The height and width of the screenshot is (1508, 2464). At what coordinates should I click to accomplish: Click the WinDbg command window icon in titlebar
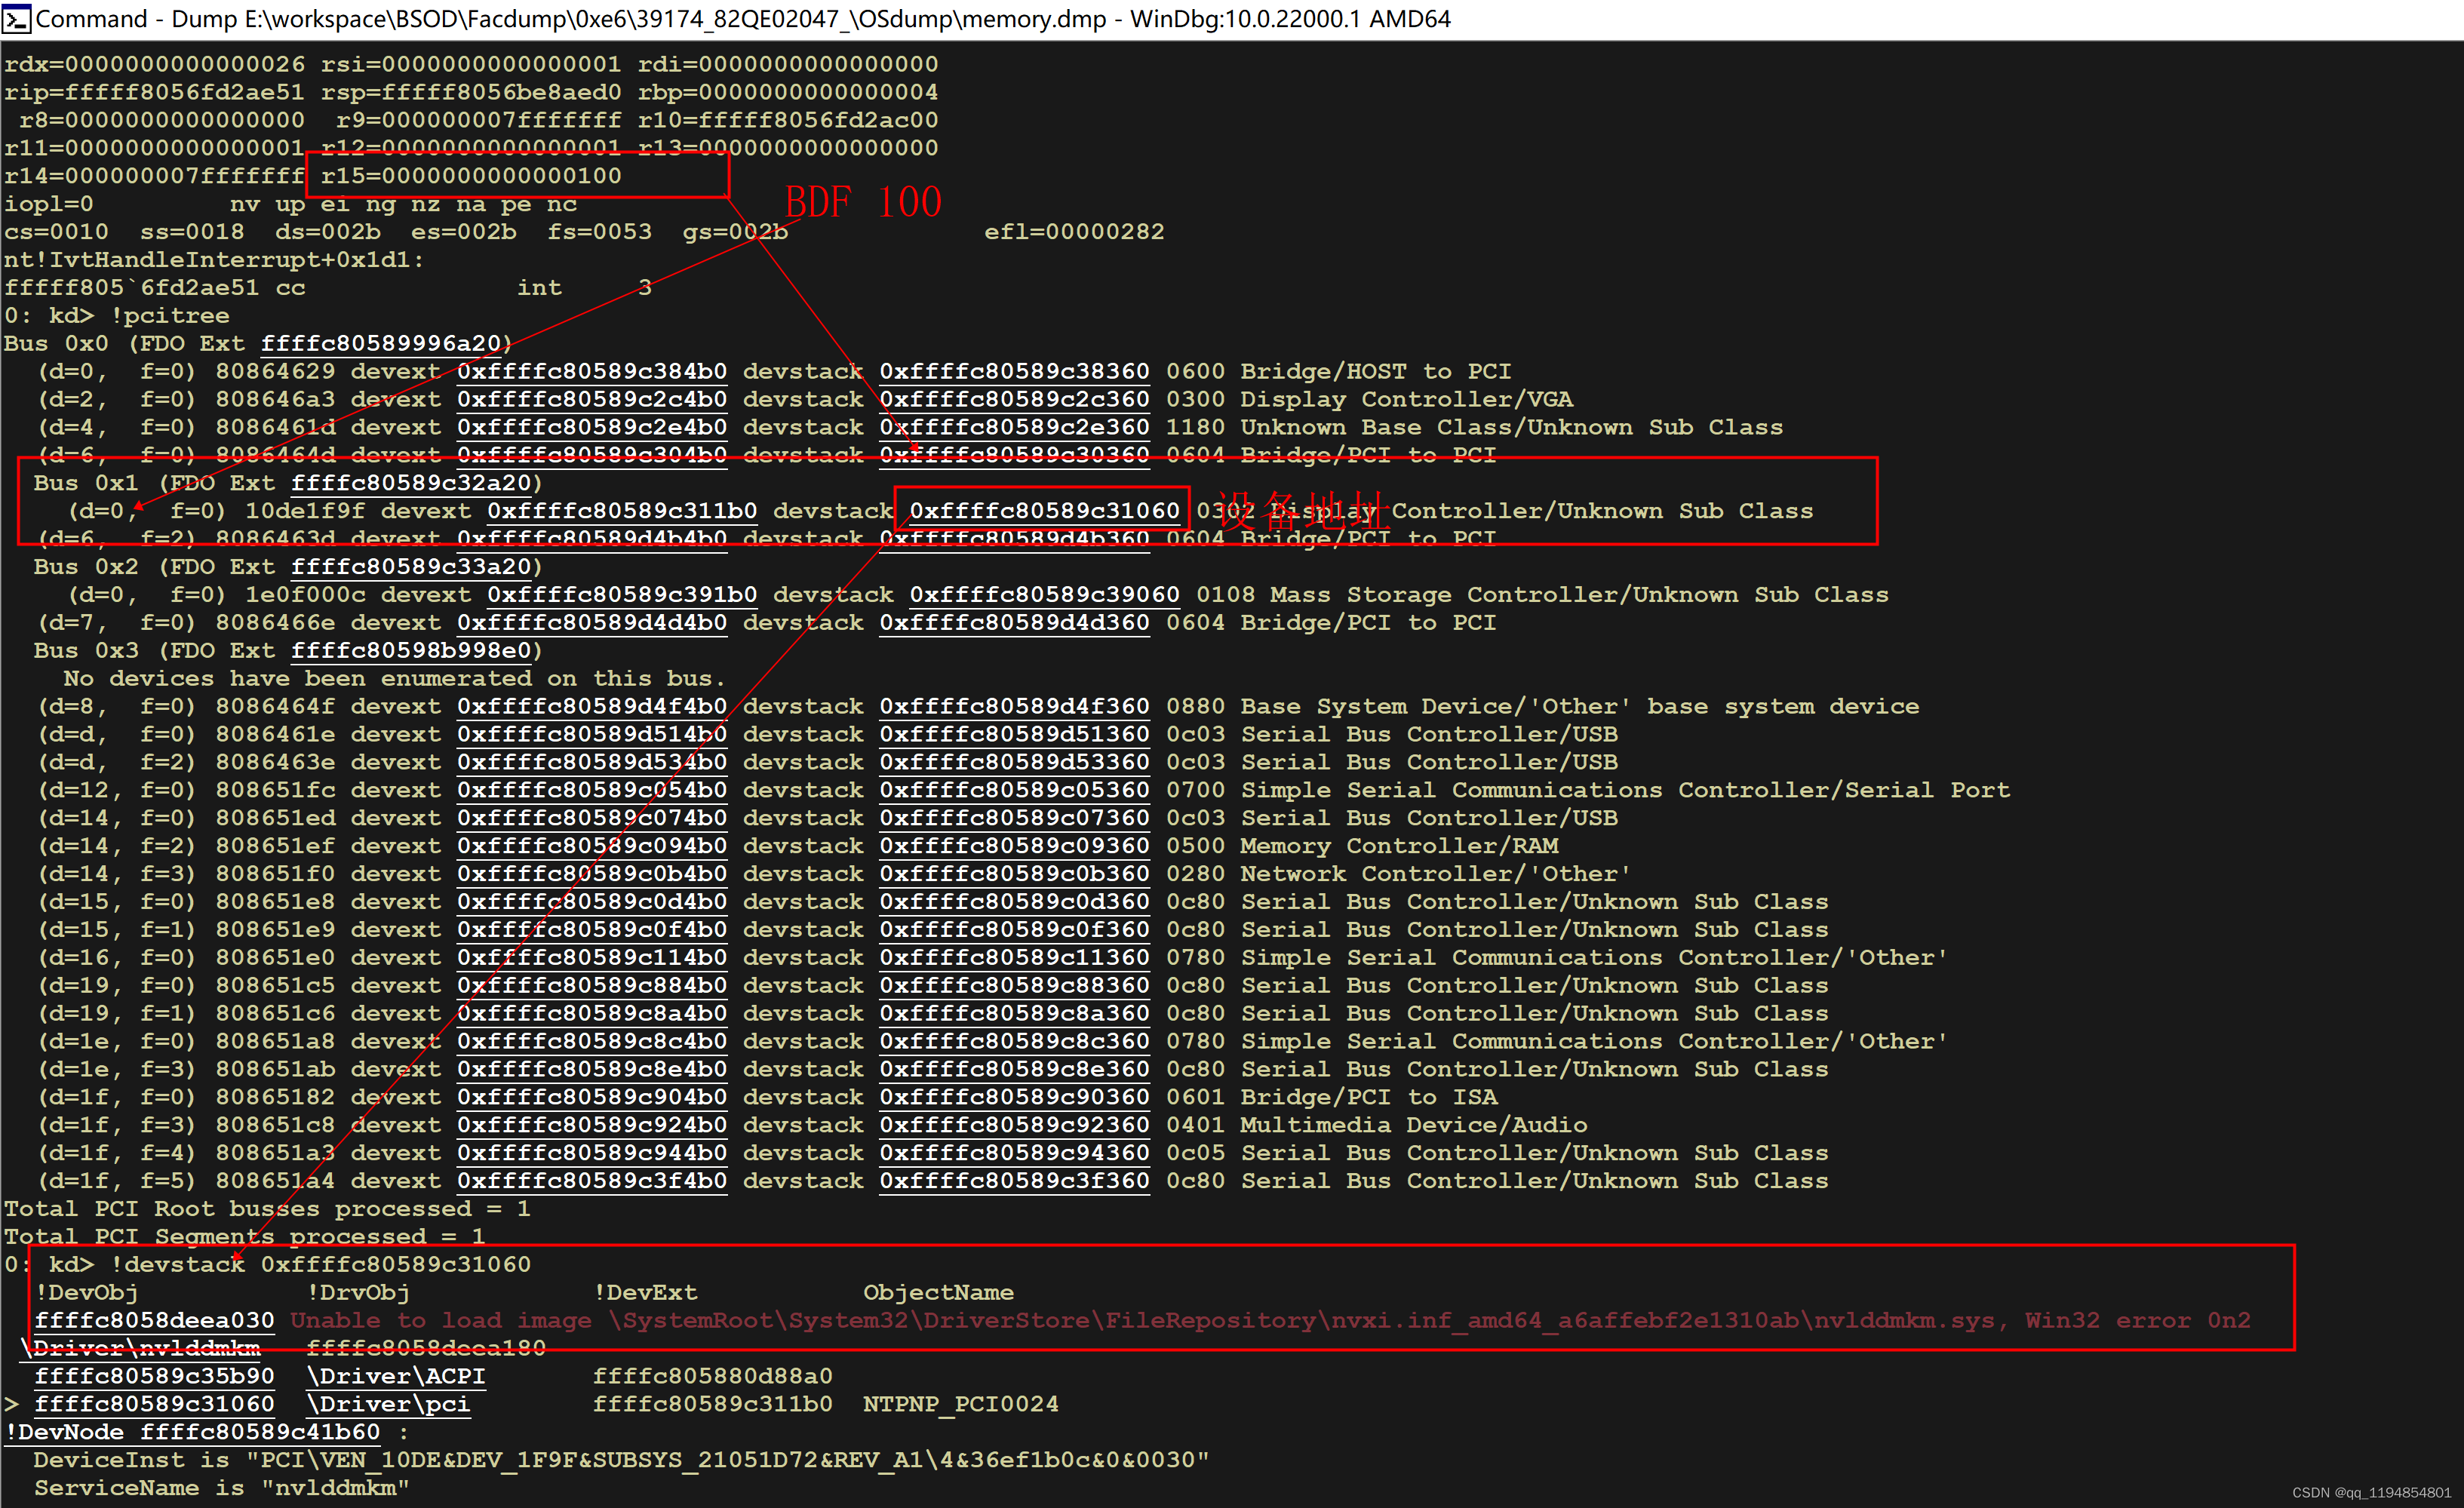[x=16, y=18]
